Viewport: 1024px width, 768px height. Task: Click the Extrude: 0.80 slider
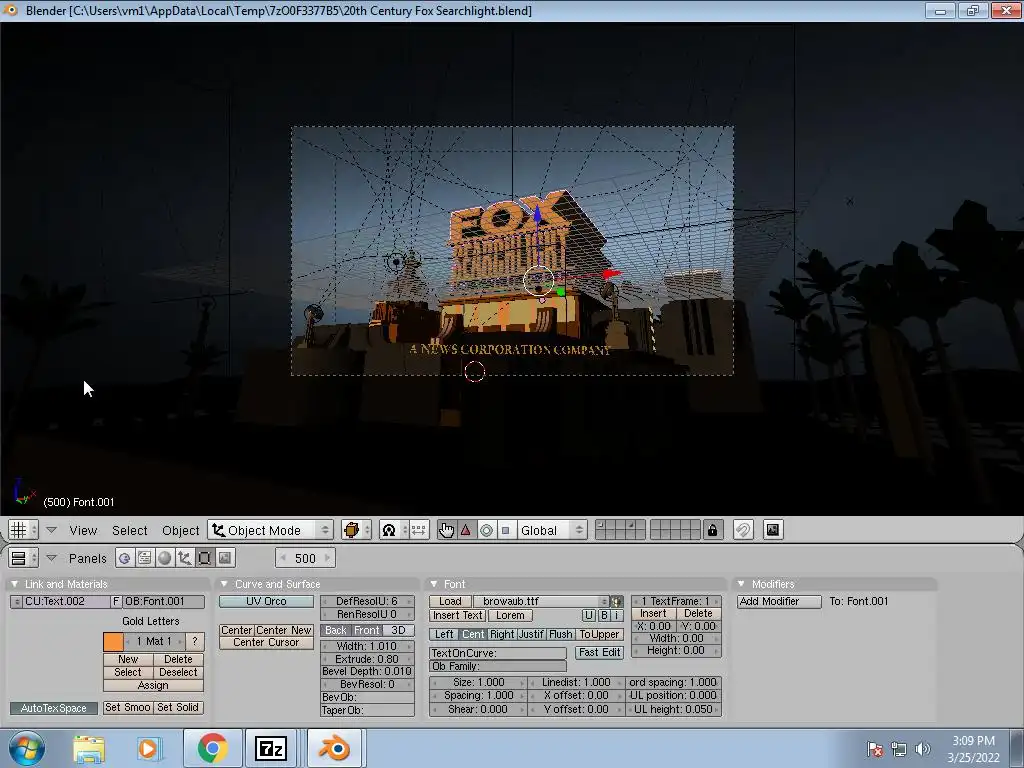367,659
